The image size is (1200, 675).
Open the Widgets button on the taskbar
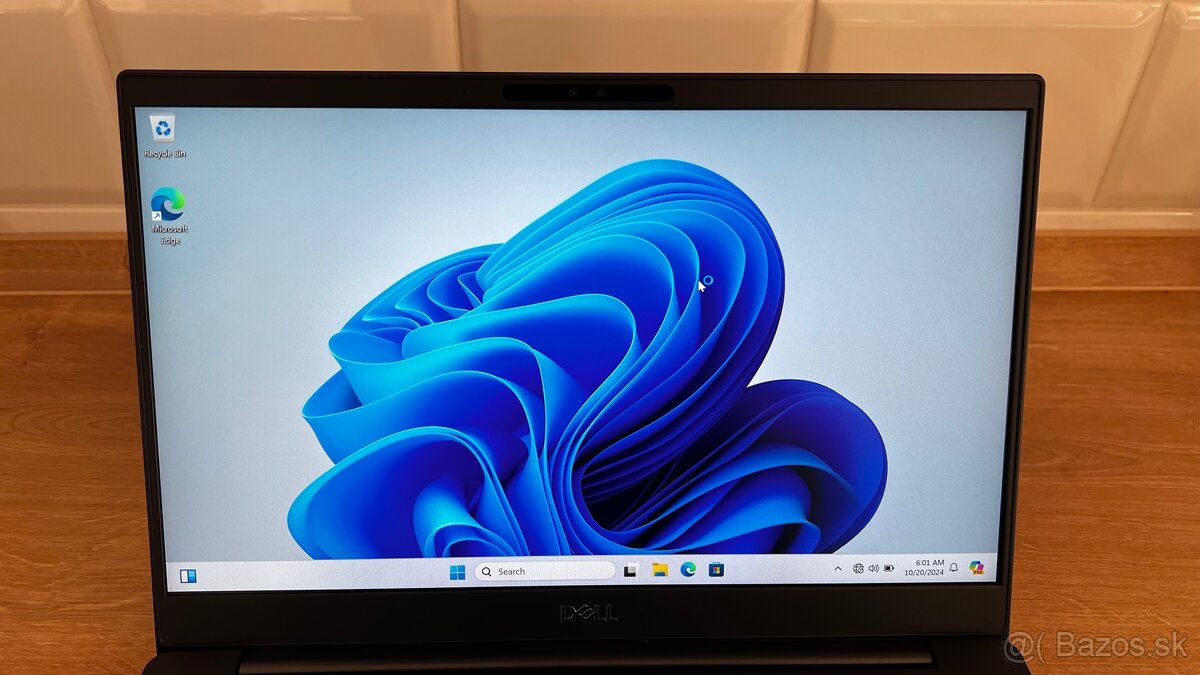pyautogui.click(x=188, y=576)
